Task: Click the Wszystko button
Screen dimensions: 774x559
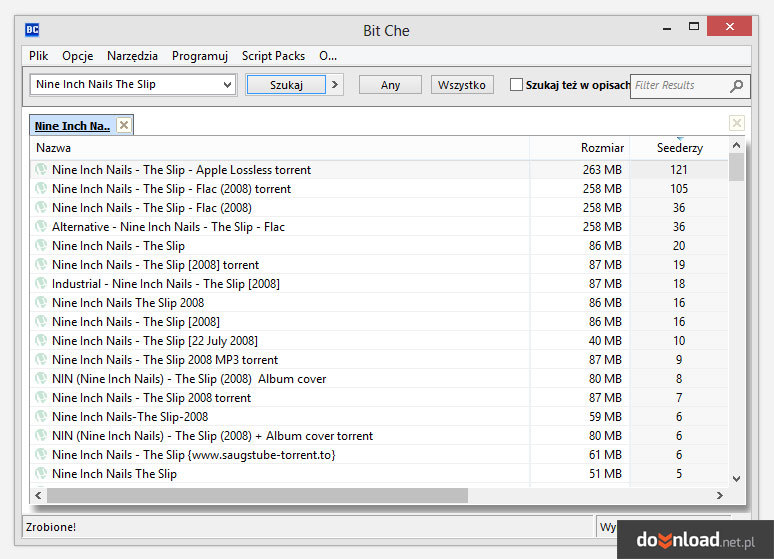Action: tap(462, 84)
